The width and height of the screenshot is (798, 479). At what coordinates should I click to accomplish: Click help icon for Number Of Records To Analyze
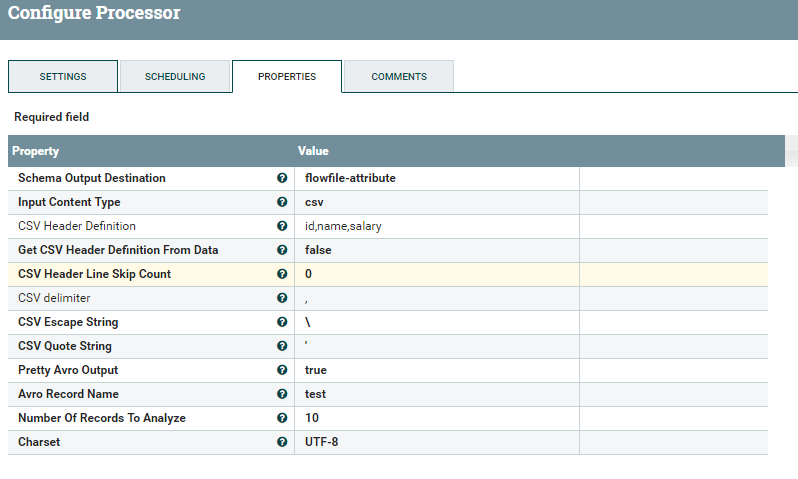click(282, 418)
